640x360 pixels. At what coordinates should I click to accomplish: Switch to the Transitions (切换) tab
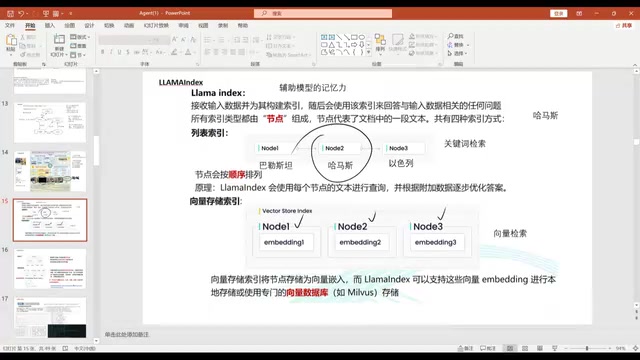pyautogui.click(x=109, y=25)
